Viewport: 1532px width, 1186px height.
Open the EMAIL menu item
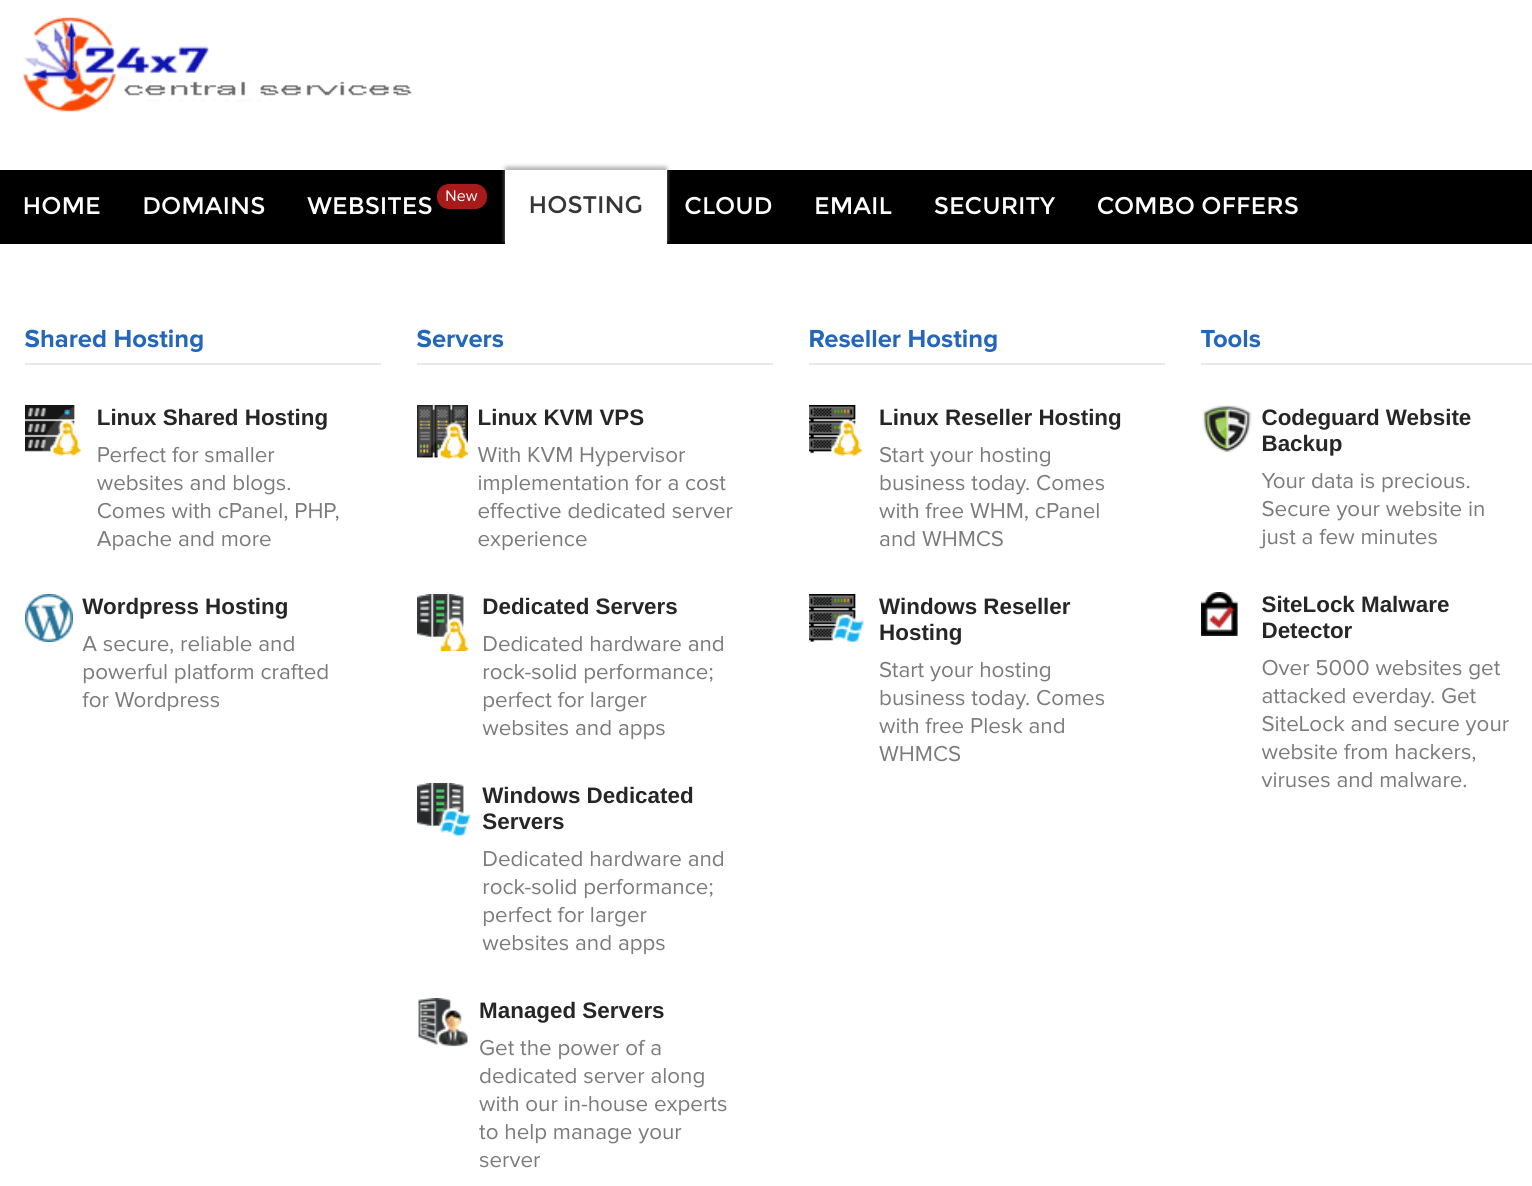(853, 206)
